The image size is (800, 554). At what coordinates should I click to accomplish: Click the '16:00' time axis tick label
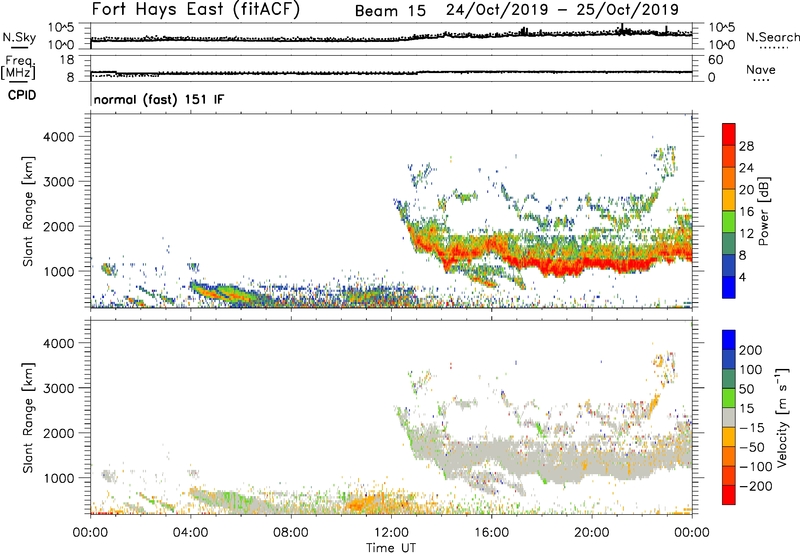click(492, 533)
